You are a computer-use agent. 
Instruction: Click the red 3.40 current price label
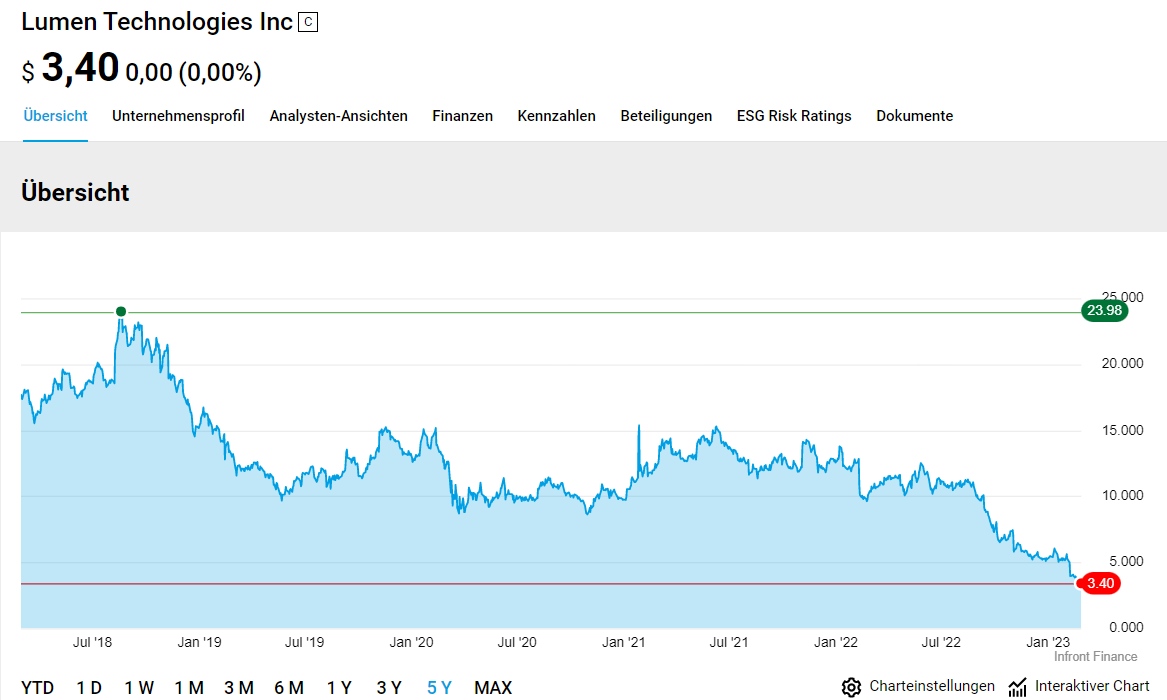pos(1099,584)
